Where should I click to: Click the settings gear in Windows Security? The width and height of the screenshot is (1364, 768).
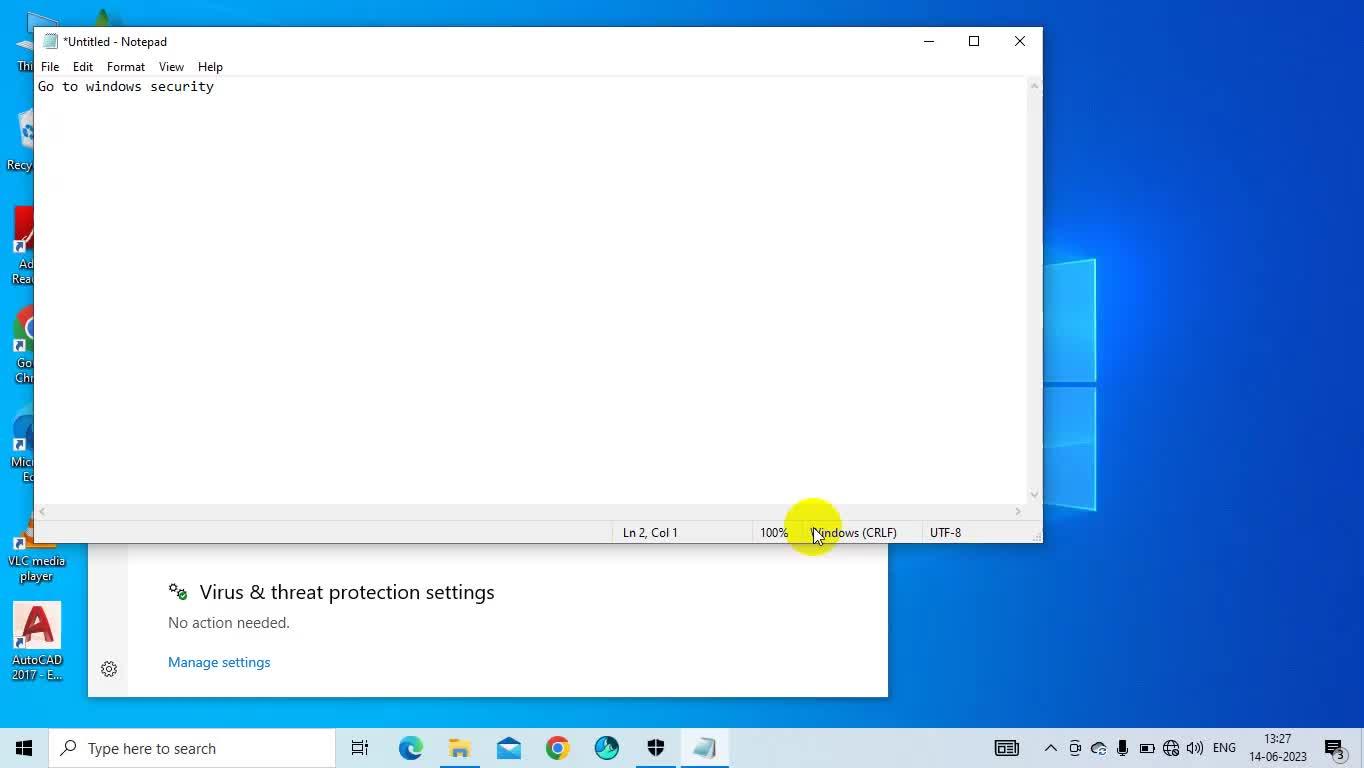pyautogui.click(x=109, y=669)
